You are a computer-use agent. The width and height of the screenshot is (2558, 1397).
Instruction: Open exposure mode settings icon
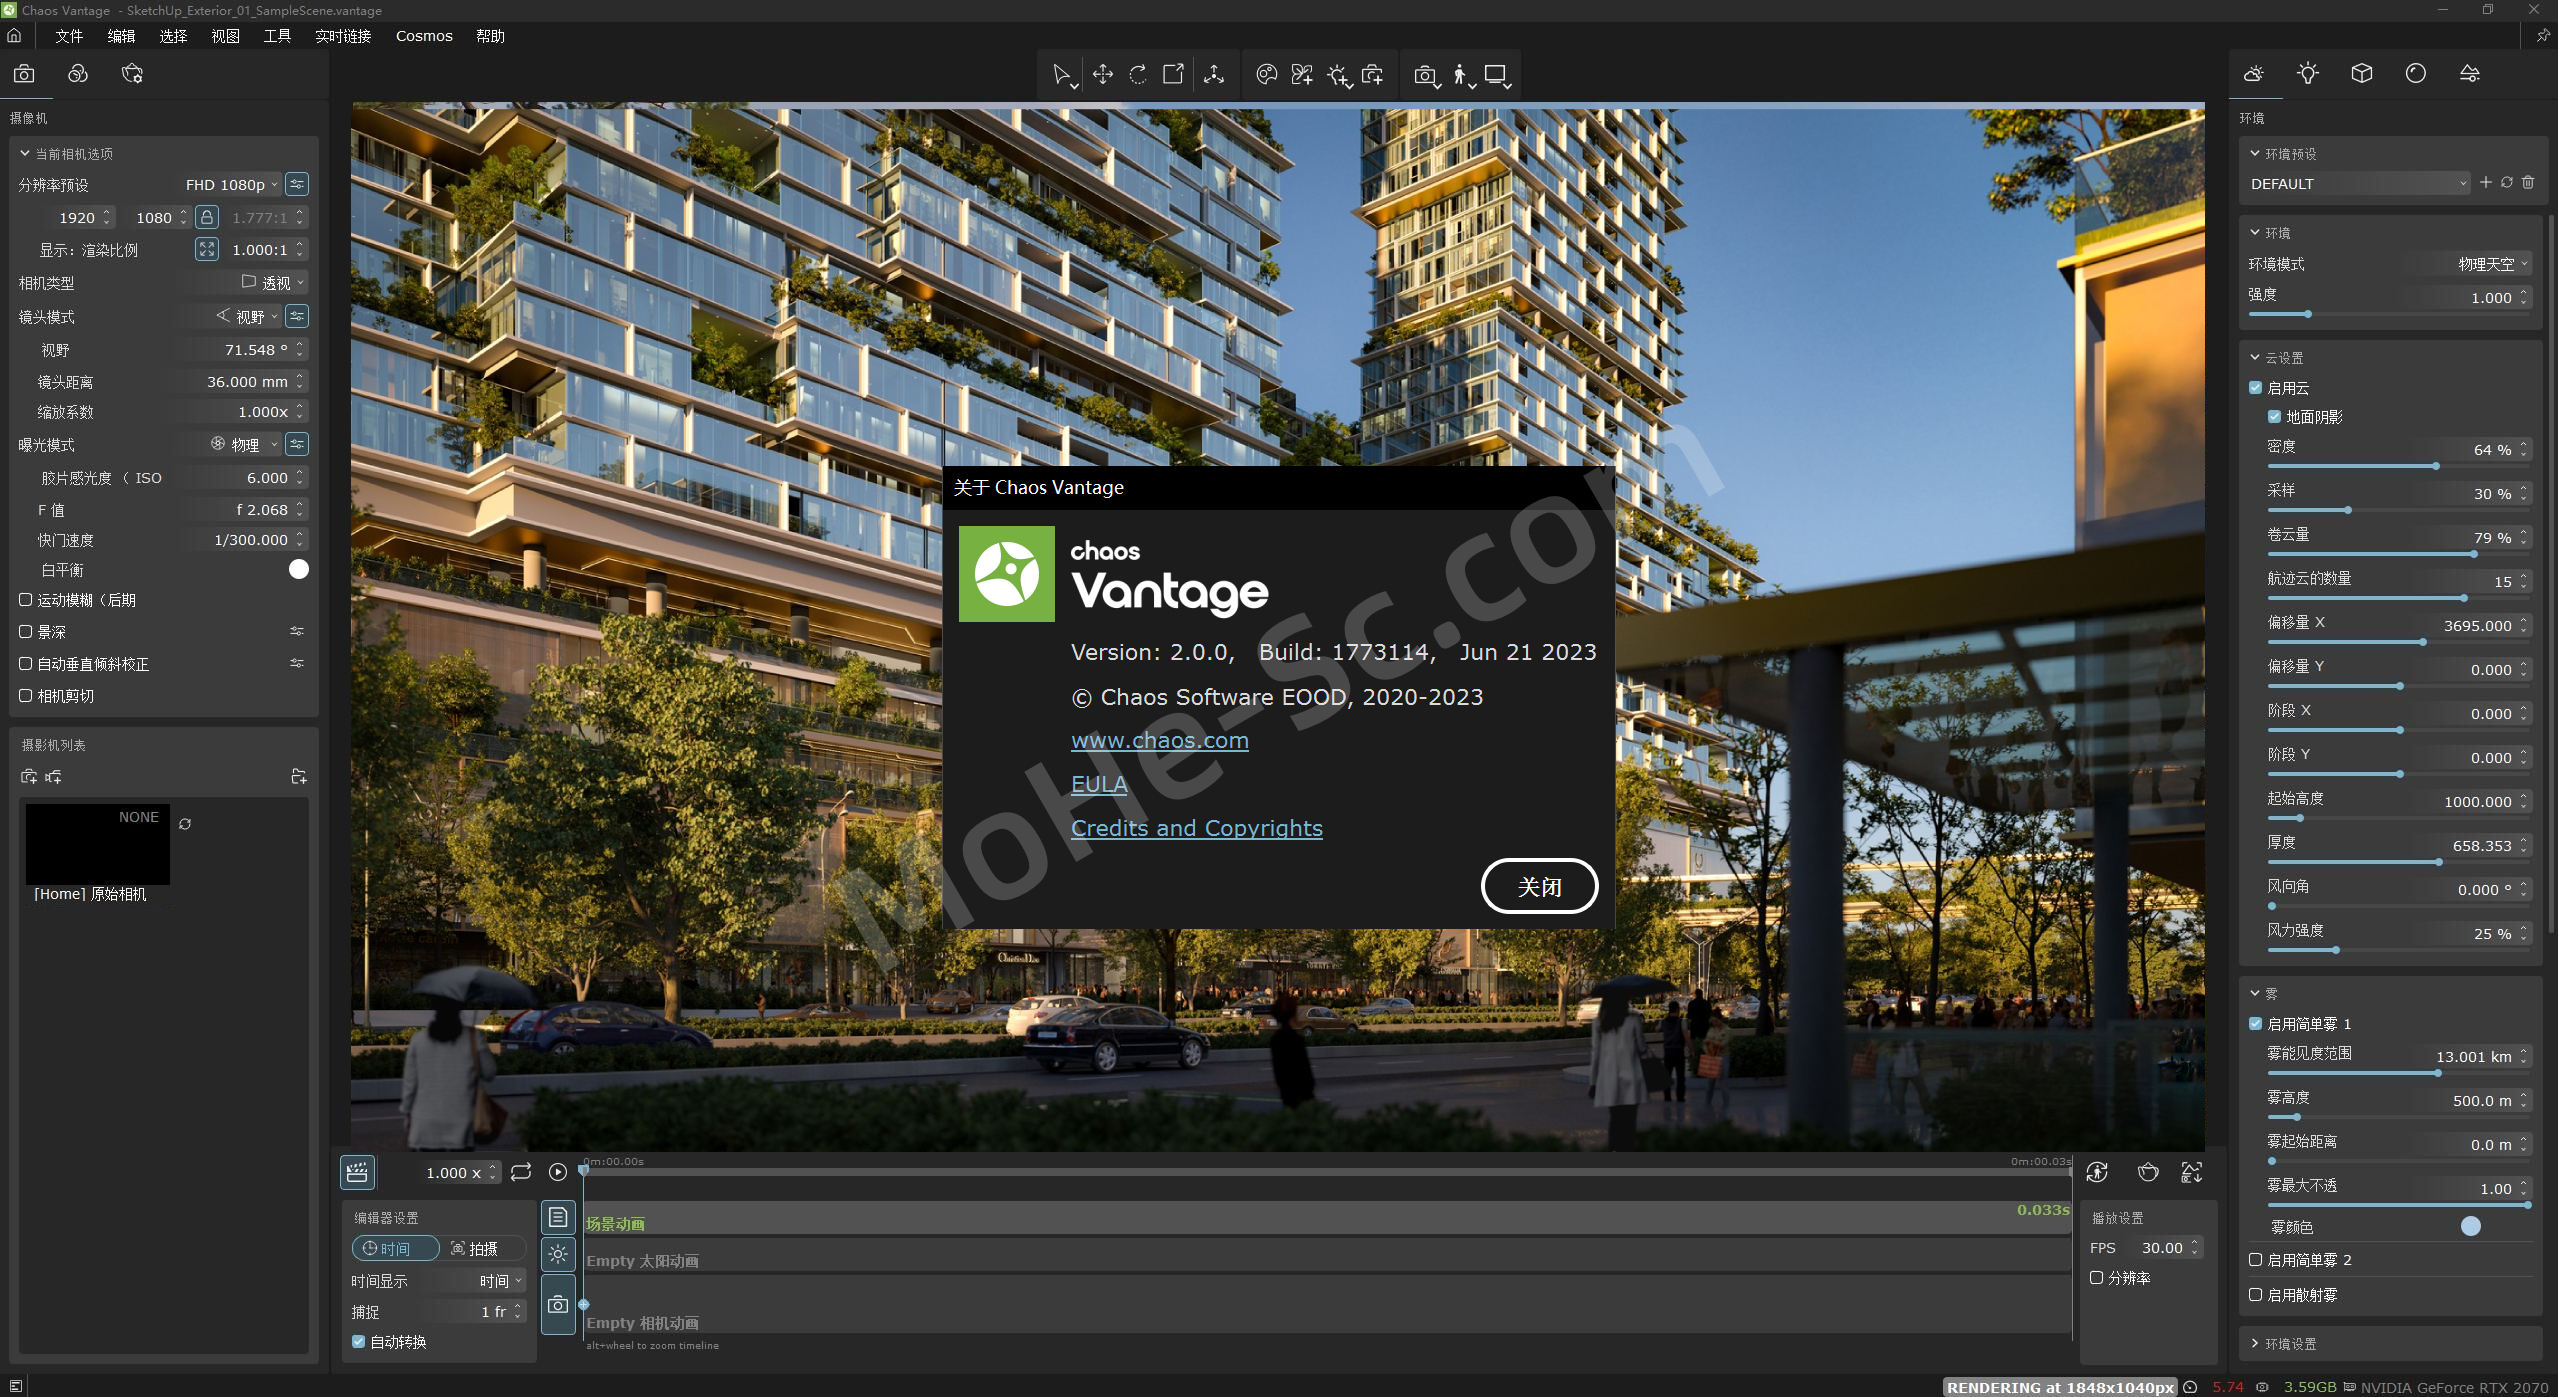(x=297, y=444)
